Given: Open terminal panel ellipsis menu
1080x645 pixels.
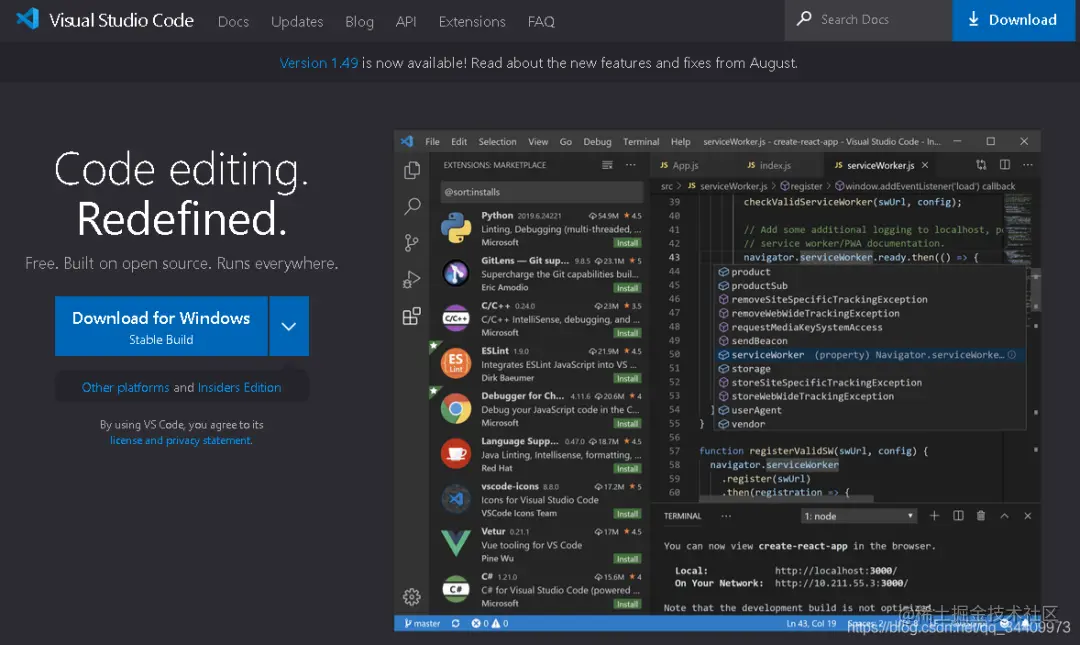Looking at the screenshot, I should tap(726, 516).
